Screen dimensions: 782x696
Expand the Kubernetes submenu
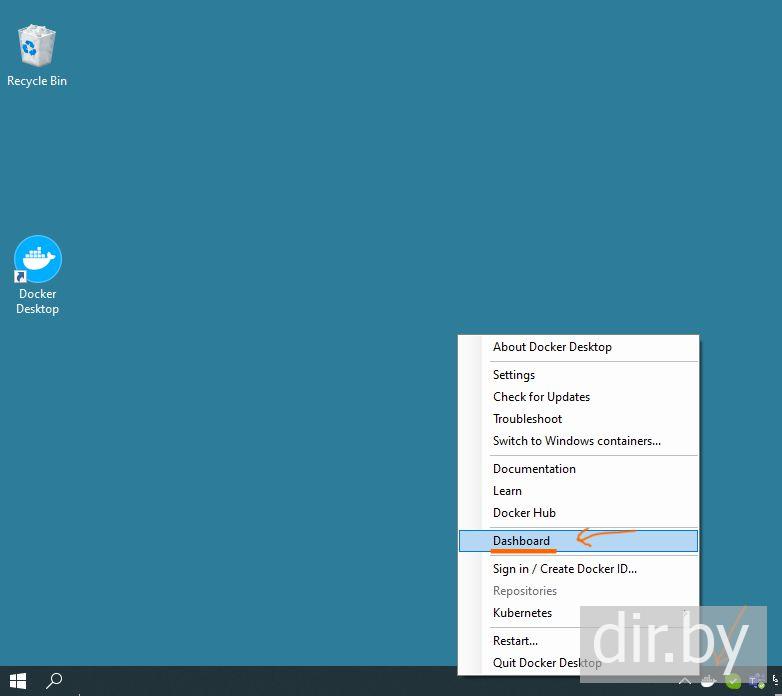[x=579, y=613]
